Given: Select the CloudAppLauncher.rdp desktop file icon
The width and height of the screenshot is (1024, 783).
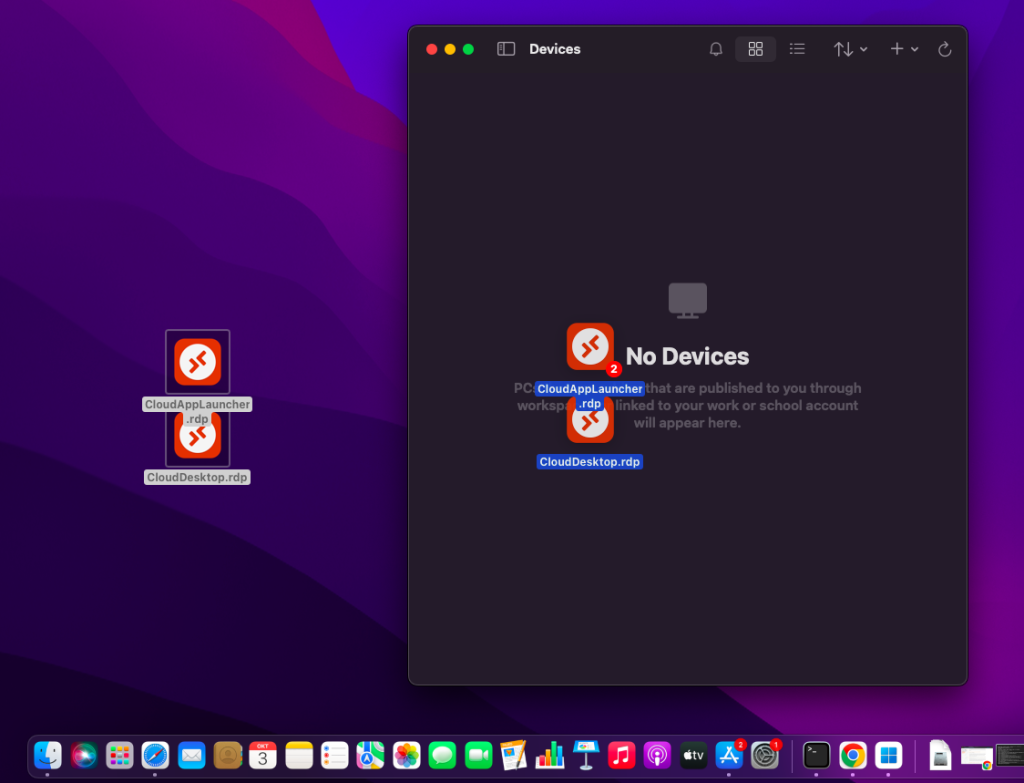Looking at the screenshot, I should coord(197,362).
